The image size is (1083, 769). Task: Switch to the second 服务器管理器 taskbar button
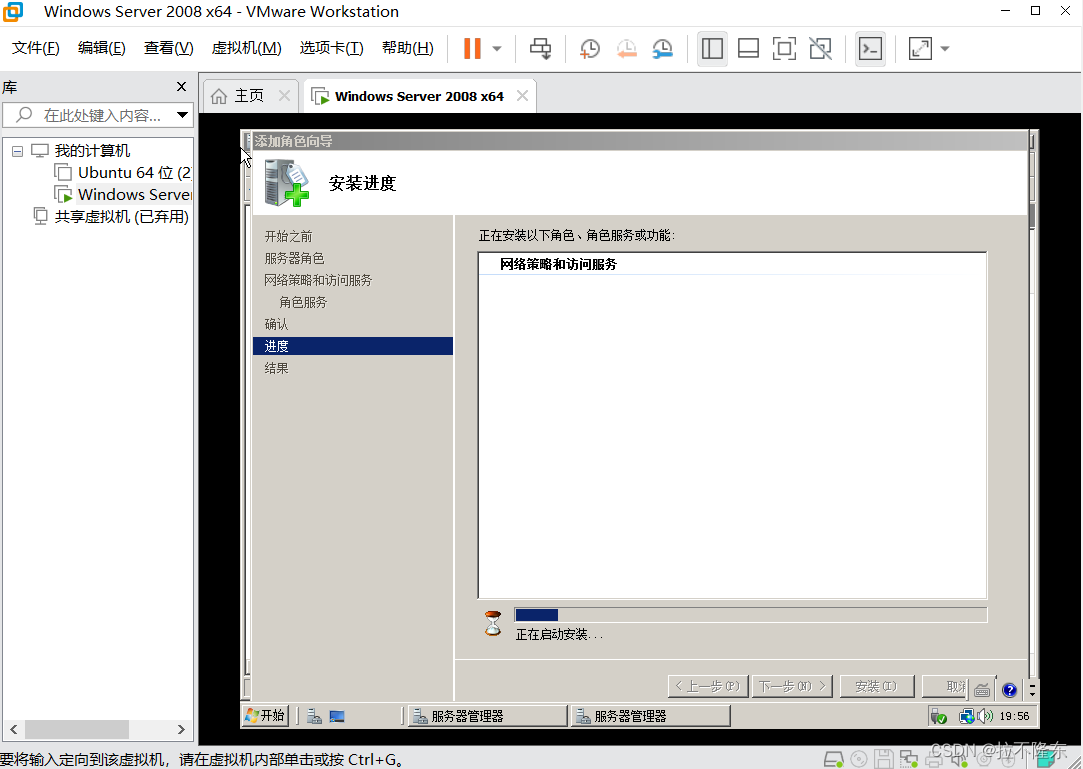651,716
